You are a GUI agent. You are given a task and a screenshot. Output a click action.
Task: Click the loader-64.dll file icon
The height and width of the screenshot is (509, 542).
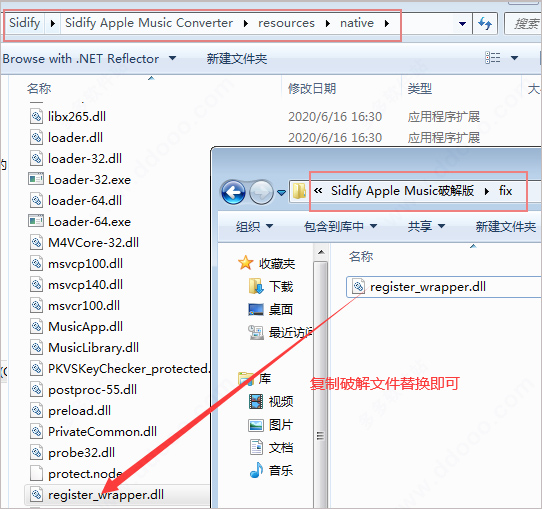pos(36,200)
